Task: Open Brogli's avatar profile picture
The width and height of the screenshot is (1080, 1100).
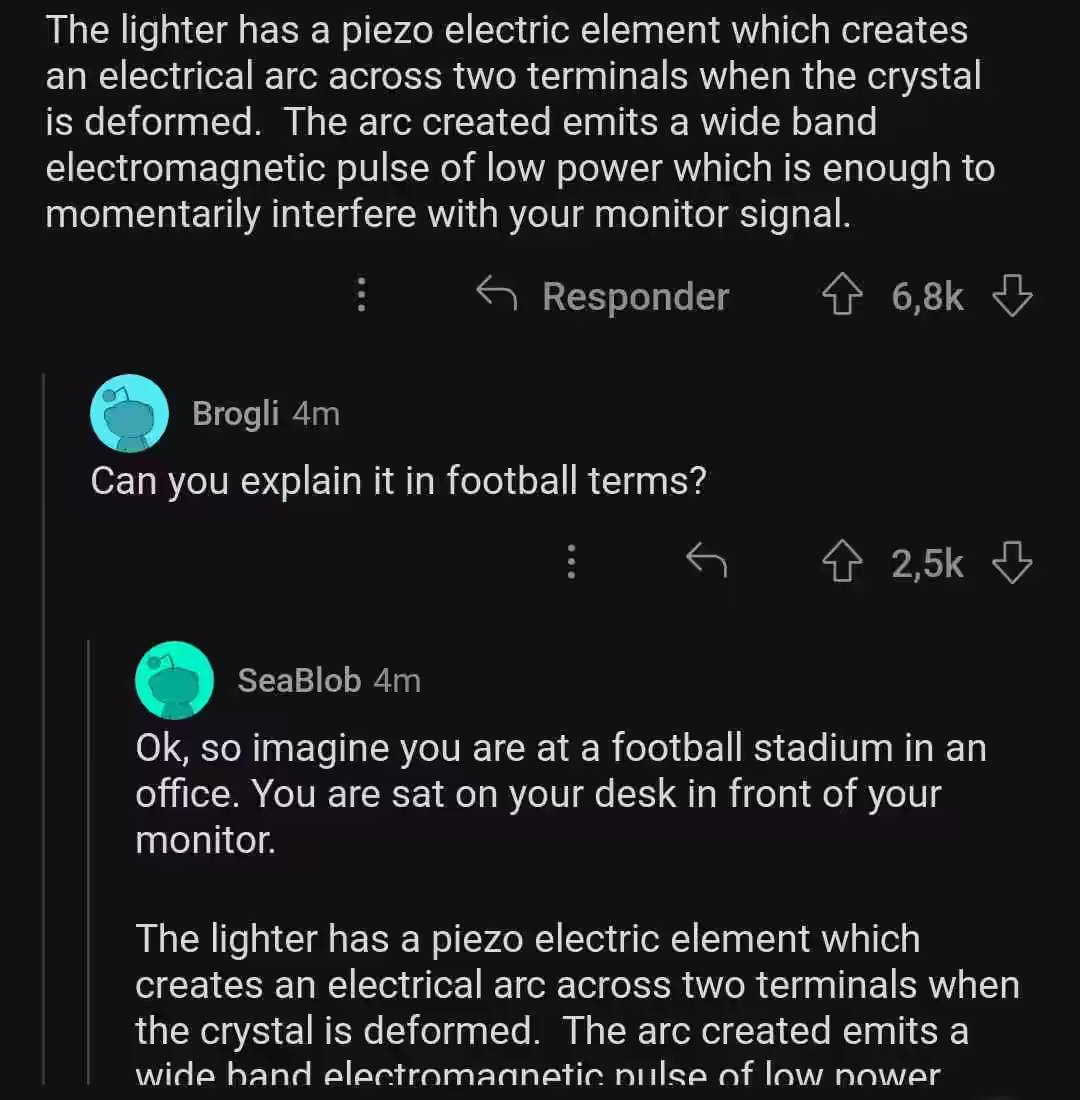Action: pos(129,413)
